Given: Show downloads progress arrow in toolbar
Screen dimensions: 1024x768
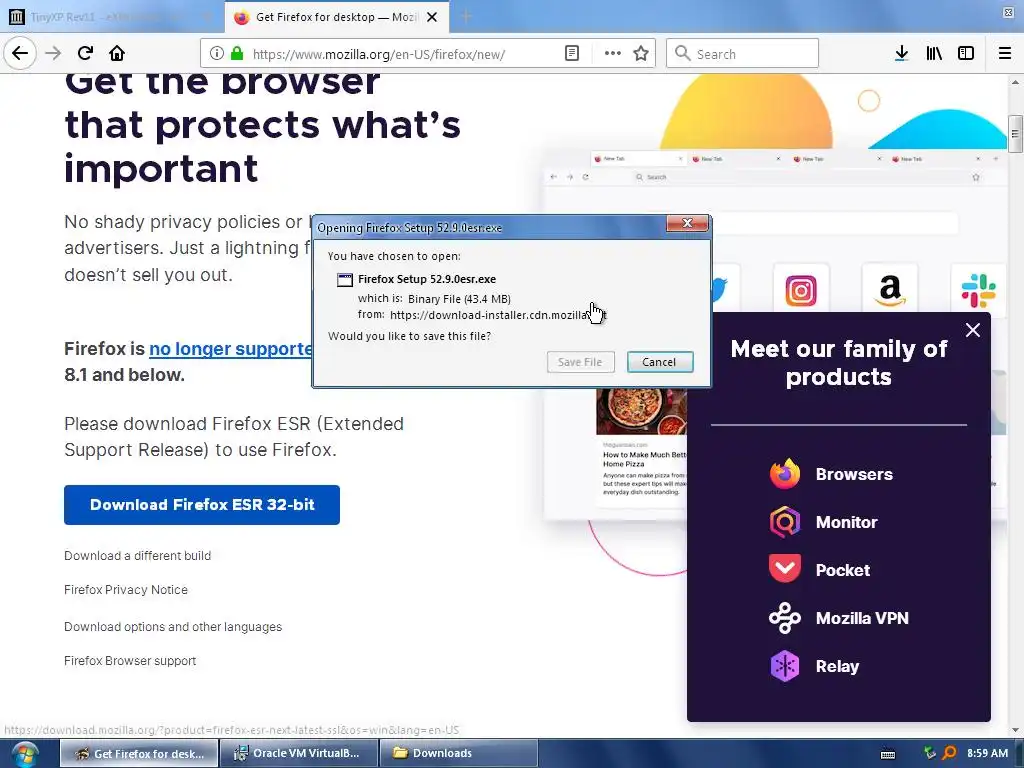Looking at the screenshot, I should click(x=902, y=54).
